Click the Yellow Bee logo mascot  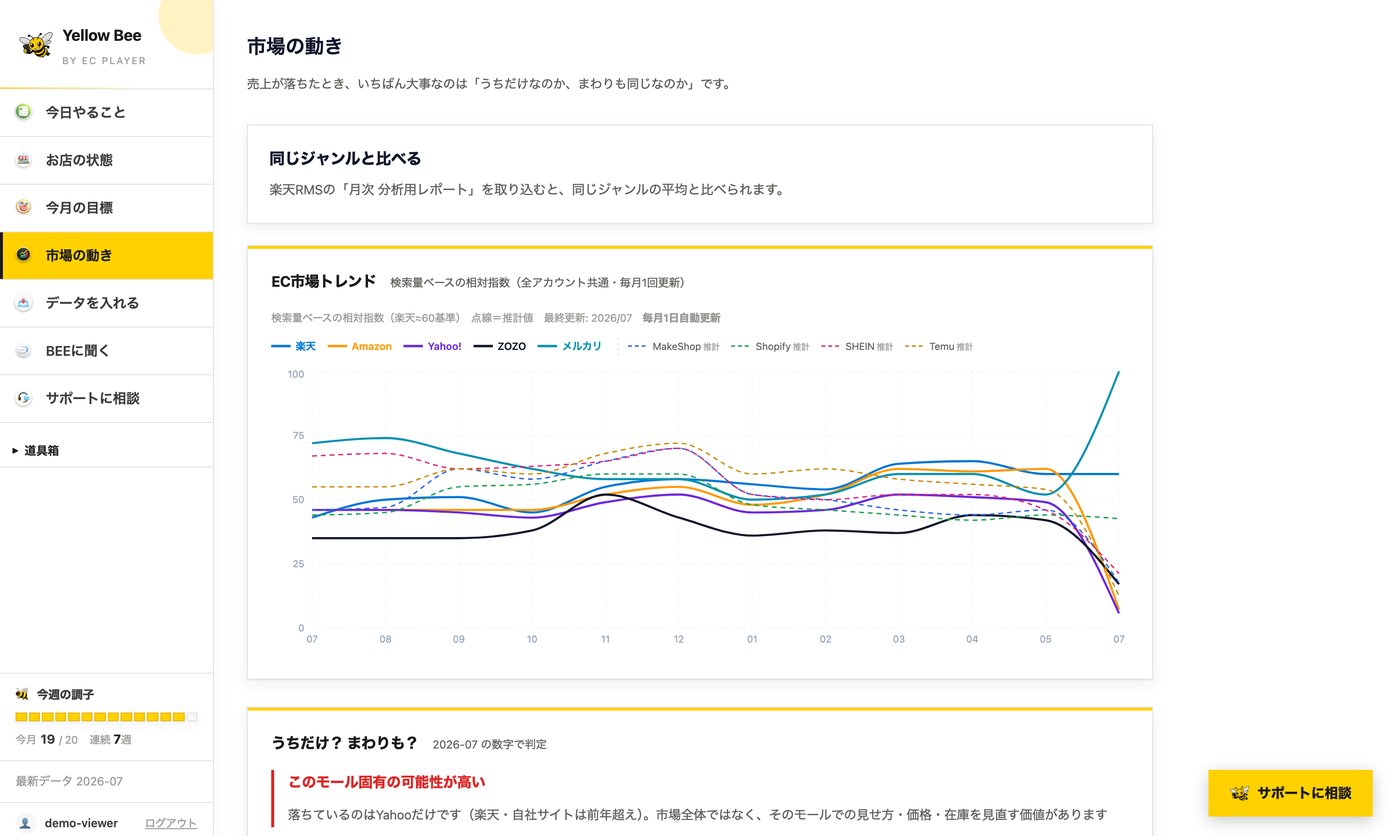(35, 44)
